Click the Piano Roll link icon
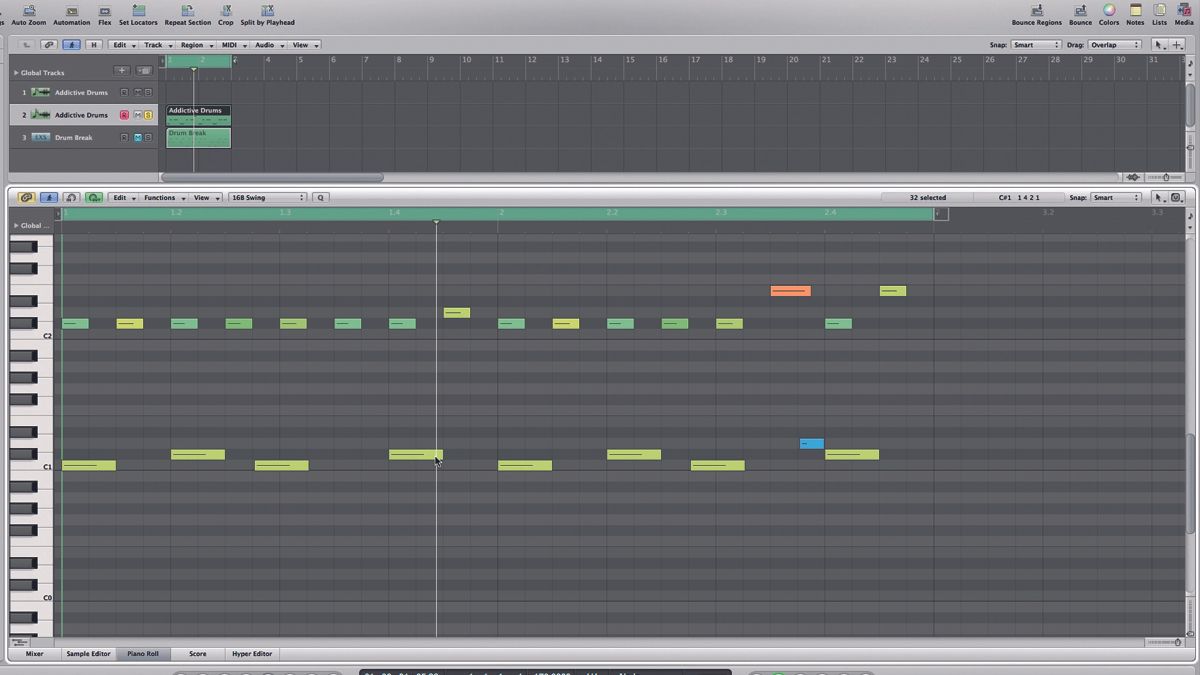This screenshot has width=1200, height=675. coord(26,198)
